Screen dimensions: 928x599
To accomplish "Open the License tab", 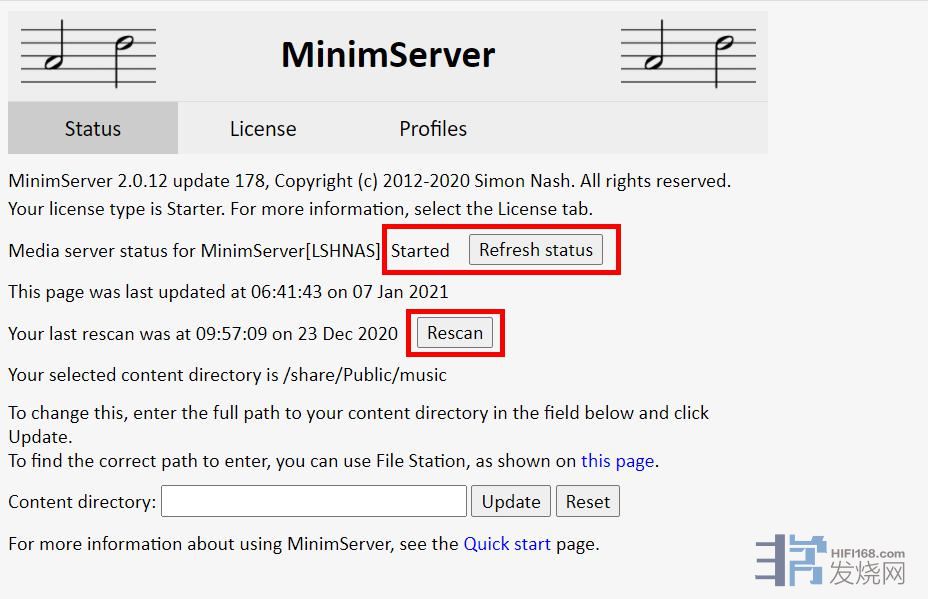I will [x=263, y=129].
